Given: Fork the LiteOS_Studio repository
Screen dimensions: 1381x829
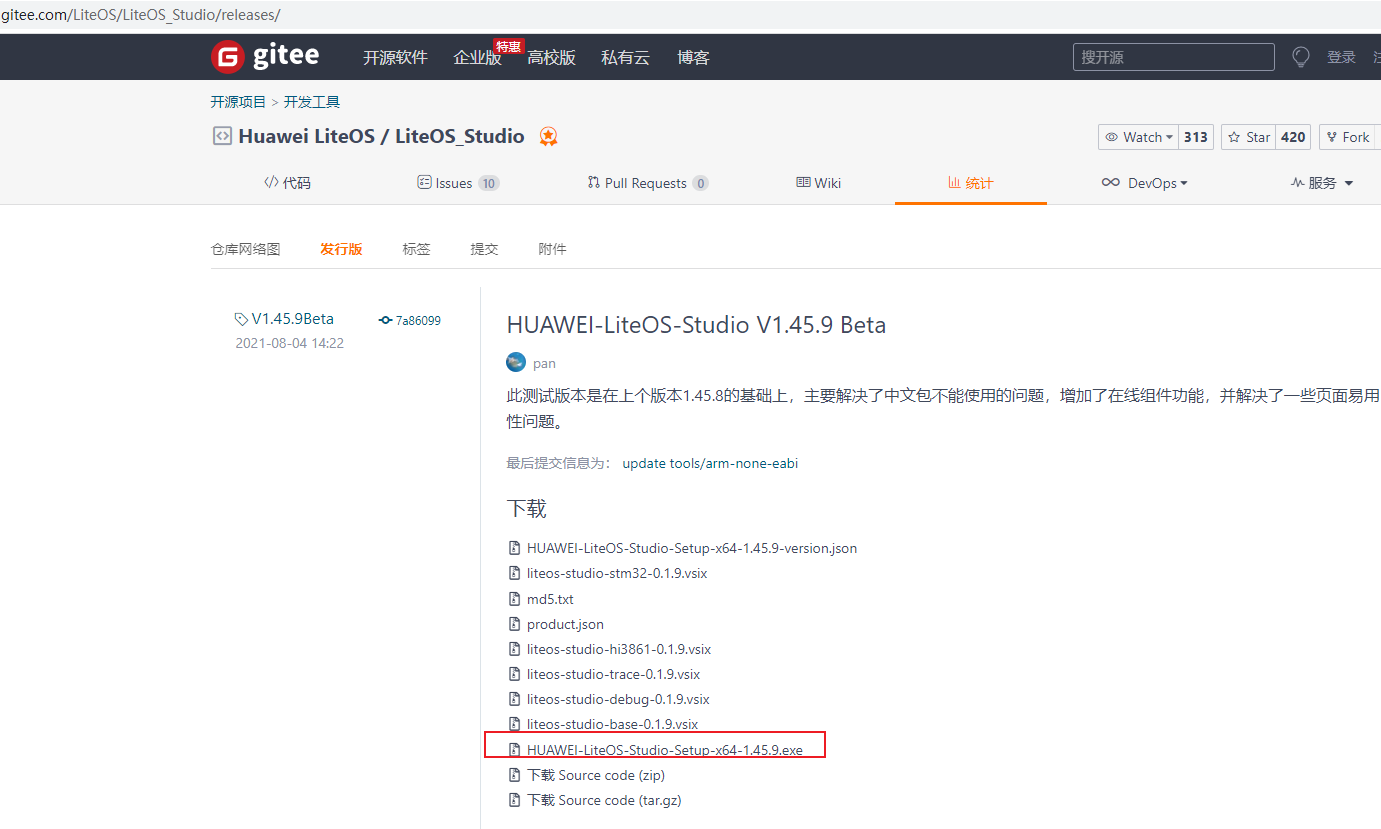Looking at the screenshot, I should 1348,137.
